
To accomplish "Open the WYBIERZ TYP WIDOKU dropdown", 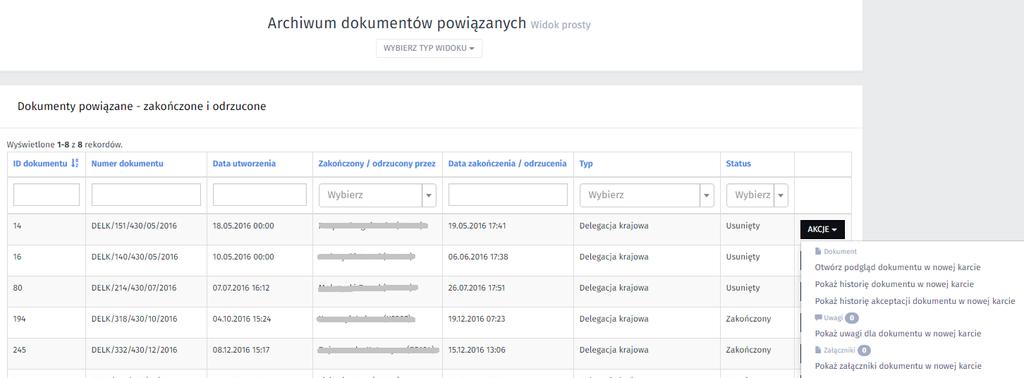I will (x=429, y=49).
